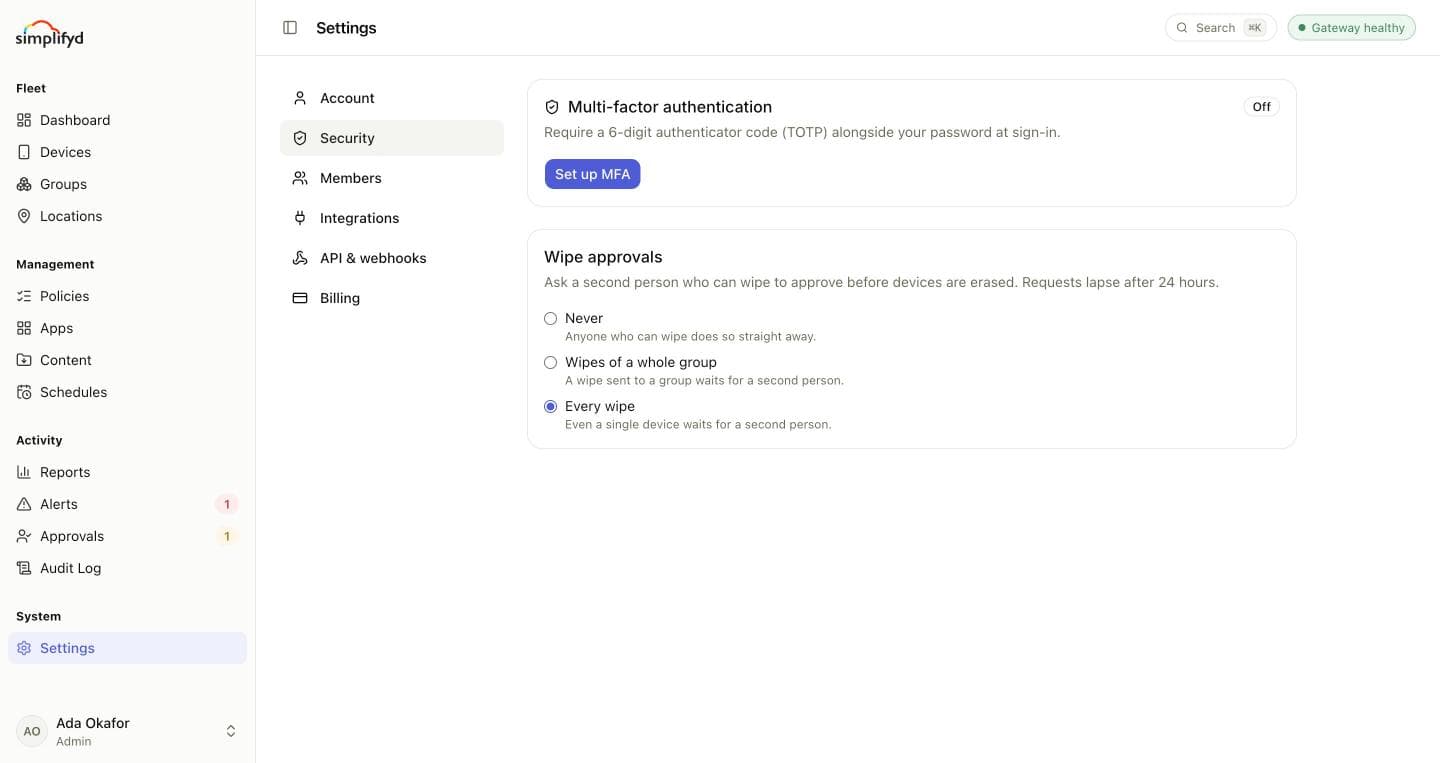1440x763 pixels.
Task: Click the Fleet section heading
Action: tap(31, 88)
